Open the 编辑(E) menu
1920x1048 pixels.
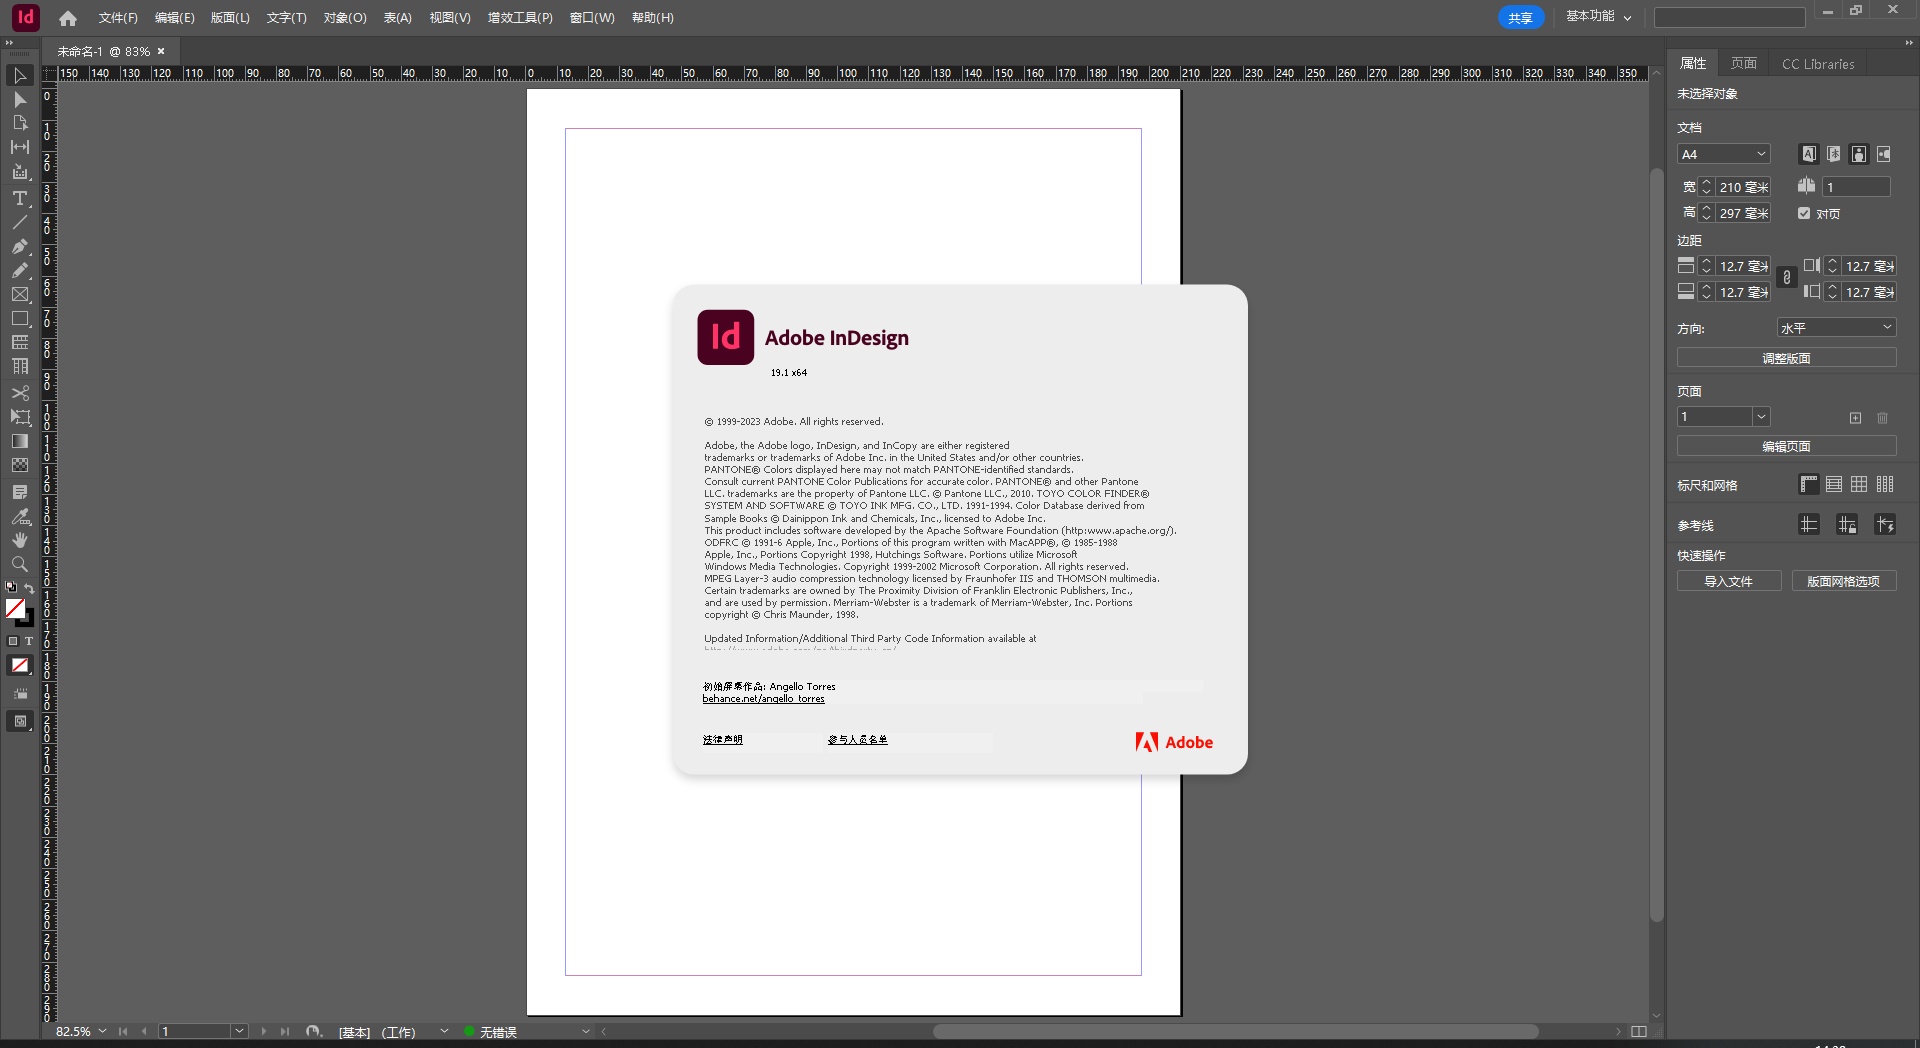point(175,18)
